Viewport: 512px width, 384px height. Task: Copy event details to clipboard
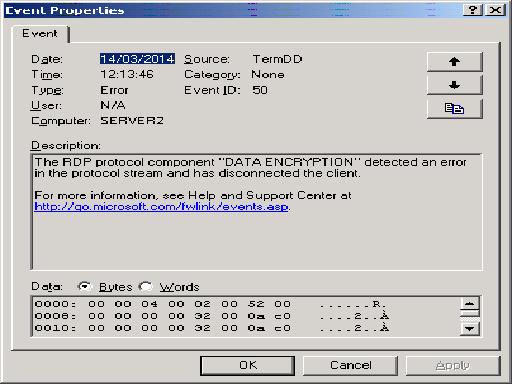click(454, 108)
